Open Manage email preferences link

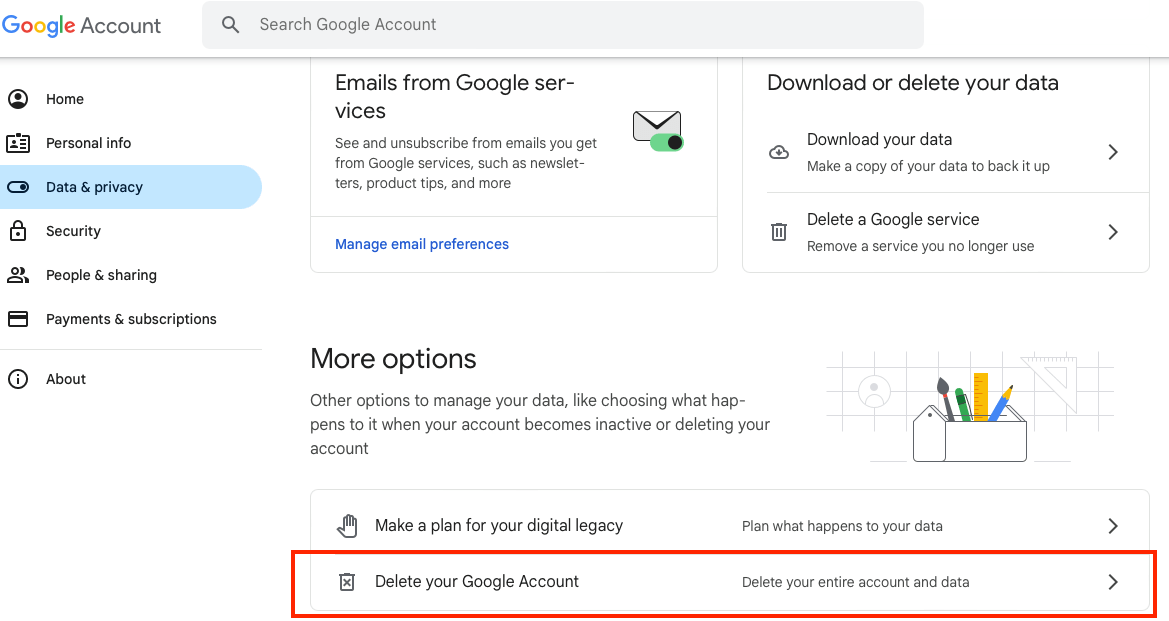click(422, 244)
